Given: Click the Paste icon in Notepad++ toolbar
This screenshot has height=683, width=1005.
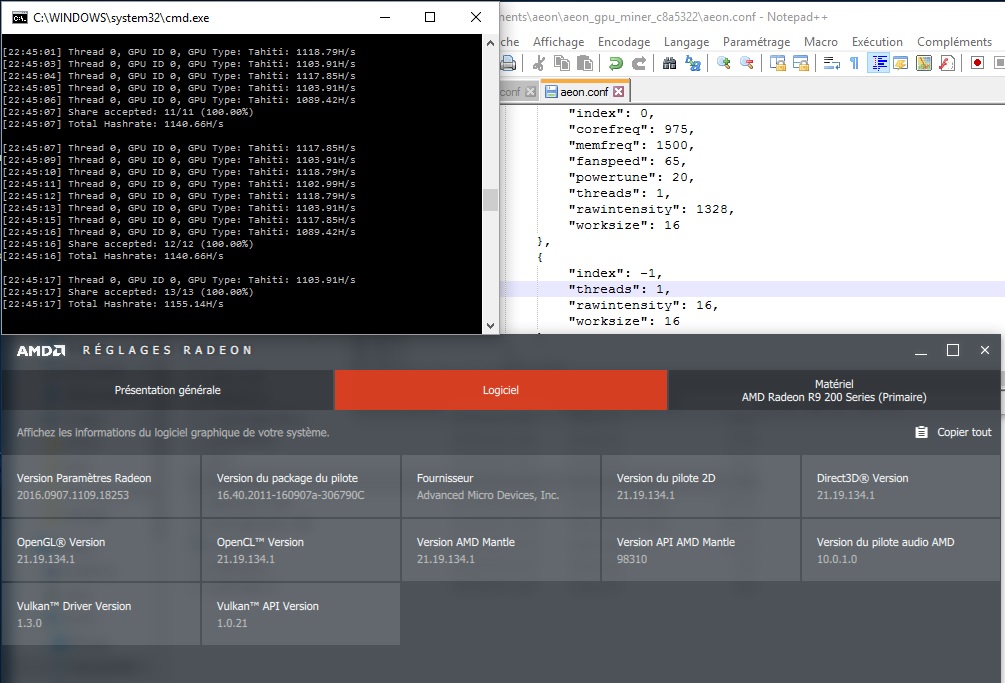Looking at the screenshot, I should click(x=585, y=63).
